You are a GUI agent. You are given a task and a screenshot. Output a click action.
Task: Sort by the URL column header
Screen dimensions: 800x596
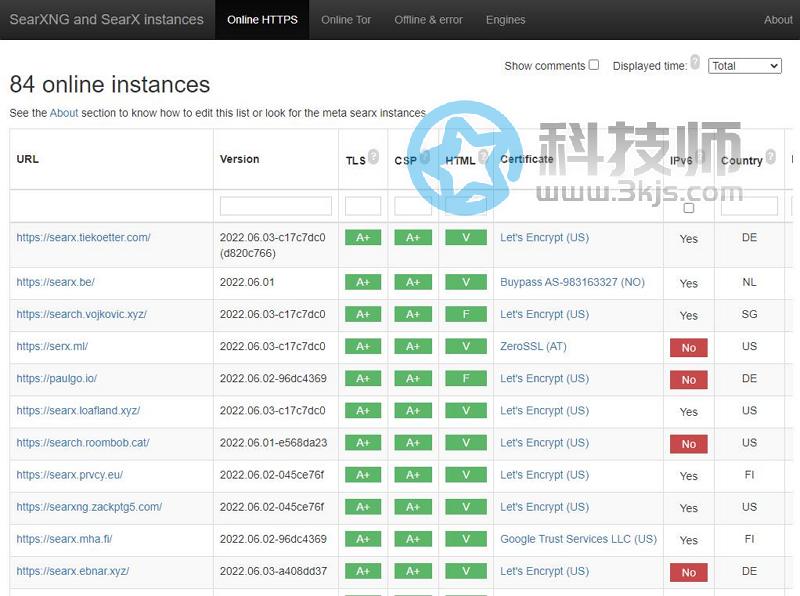click(x=28, y=159)
